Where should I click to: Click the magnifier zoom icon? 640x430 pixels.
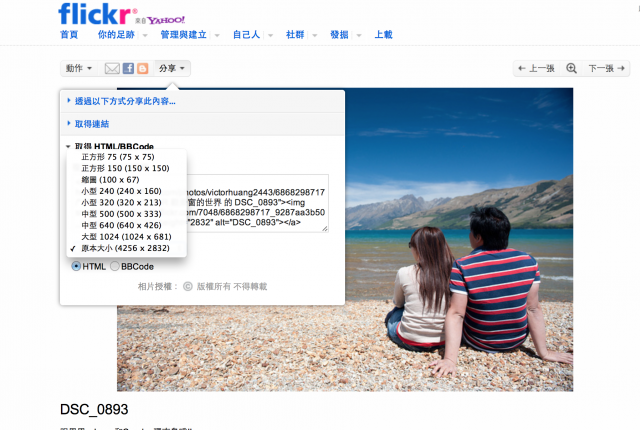coord(571,69)
